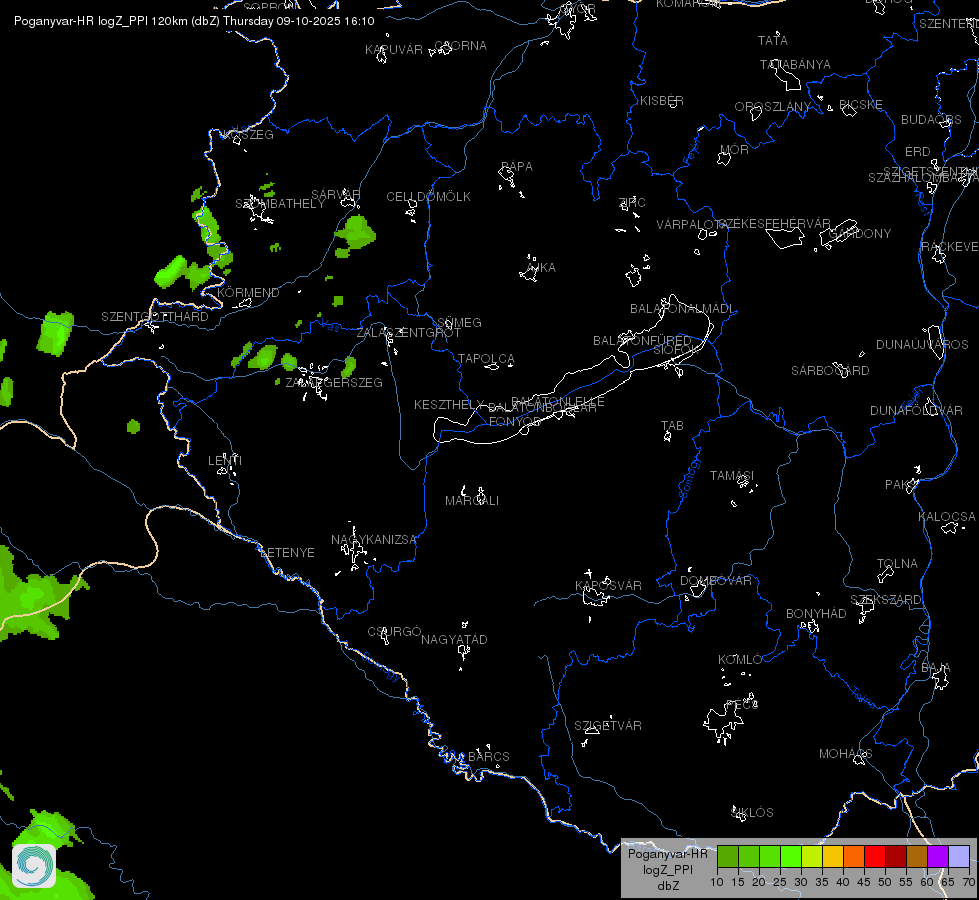Select the ZALAEGERSZEG city label
The width and height of the screenshot is (979, 900).
pos(334,383)
